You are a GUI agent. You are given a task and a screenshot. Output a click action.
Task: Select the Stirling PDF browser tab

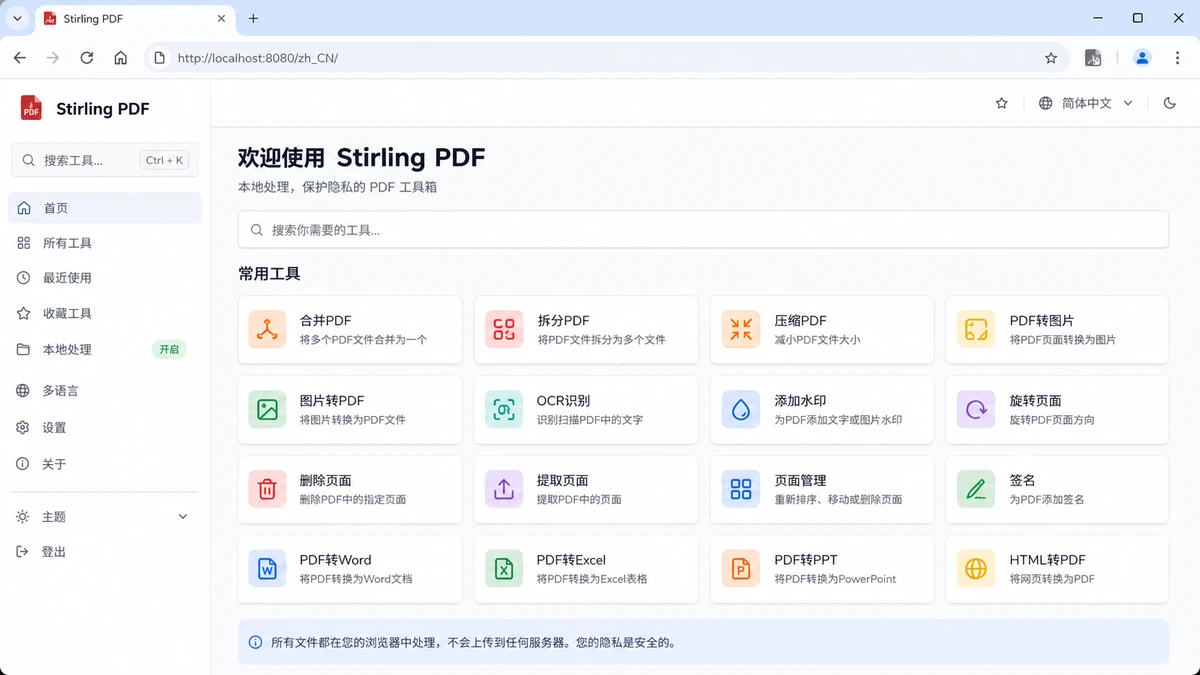click(x=135, y=19)
